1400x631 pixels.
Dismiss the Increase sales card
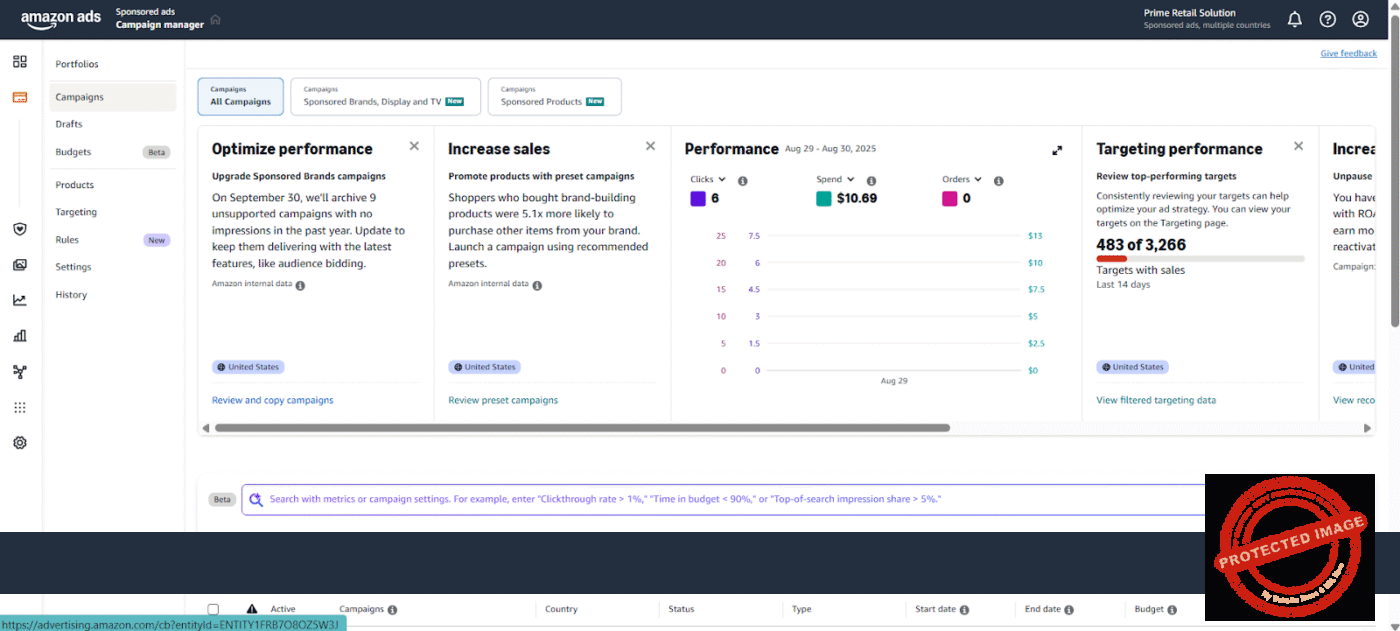650,146
